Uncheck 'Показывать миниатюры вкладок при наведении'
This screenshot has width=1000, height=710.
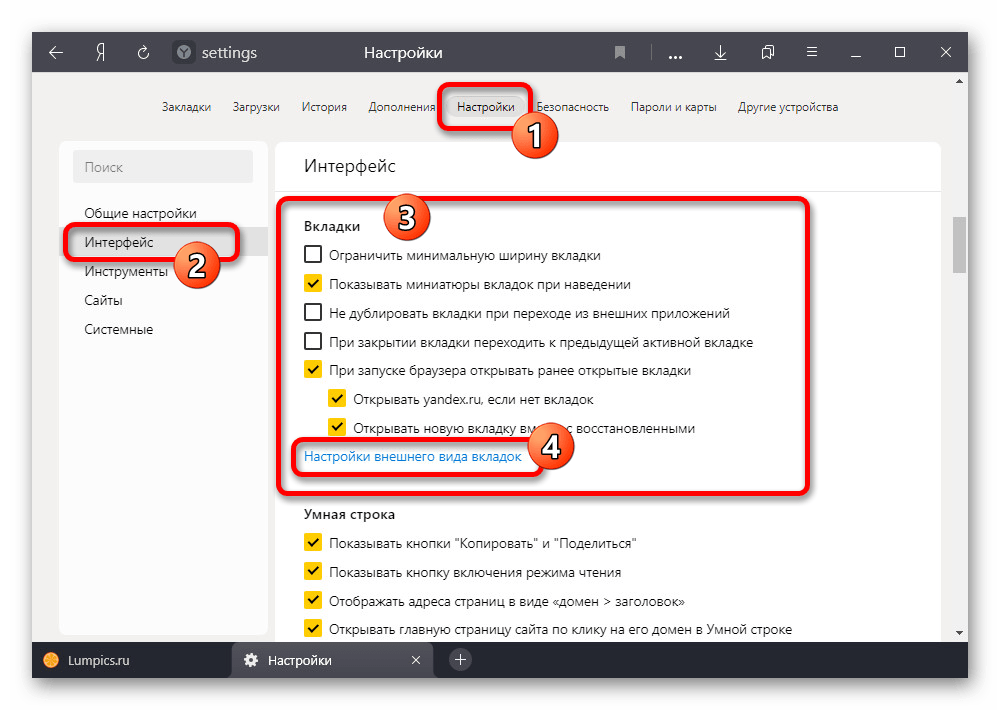click(x=313, y=284)
